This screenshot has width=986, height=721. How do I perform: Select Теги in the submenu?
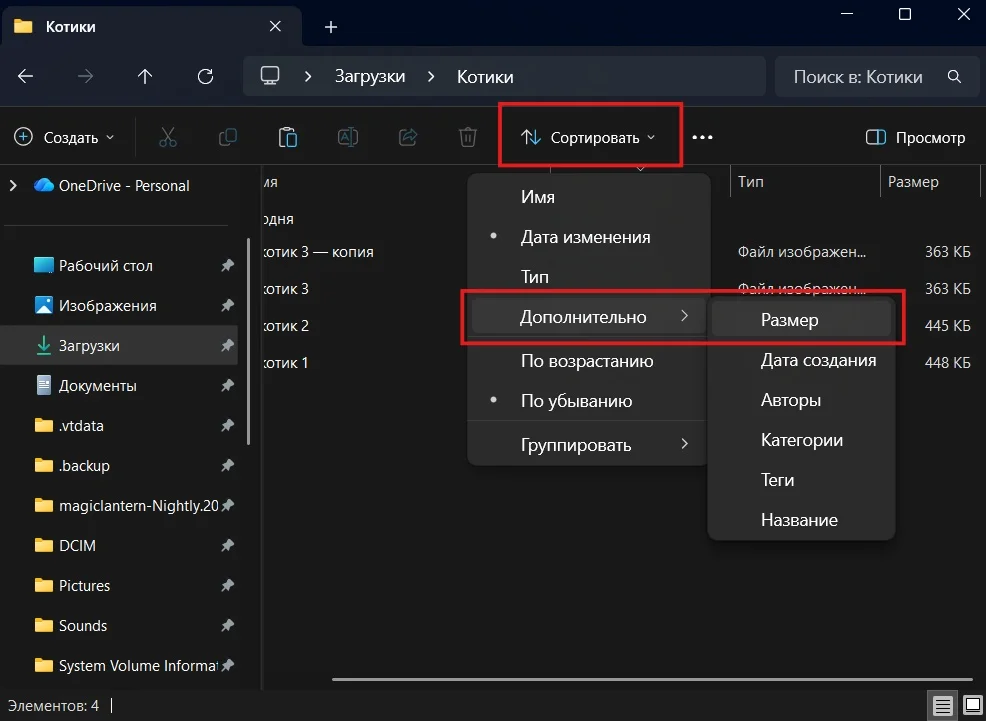point(801,480)
